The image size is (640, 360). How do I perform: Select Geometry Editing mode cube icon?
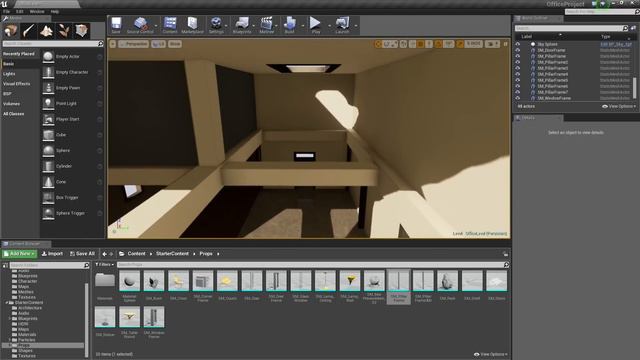point(82,31)
